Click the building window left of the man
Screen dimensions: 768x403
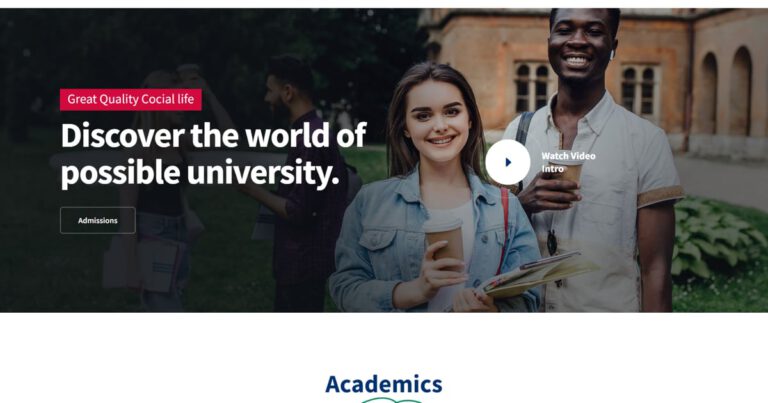[533, 87]
